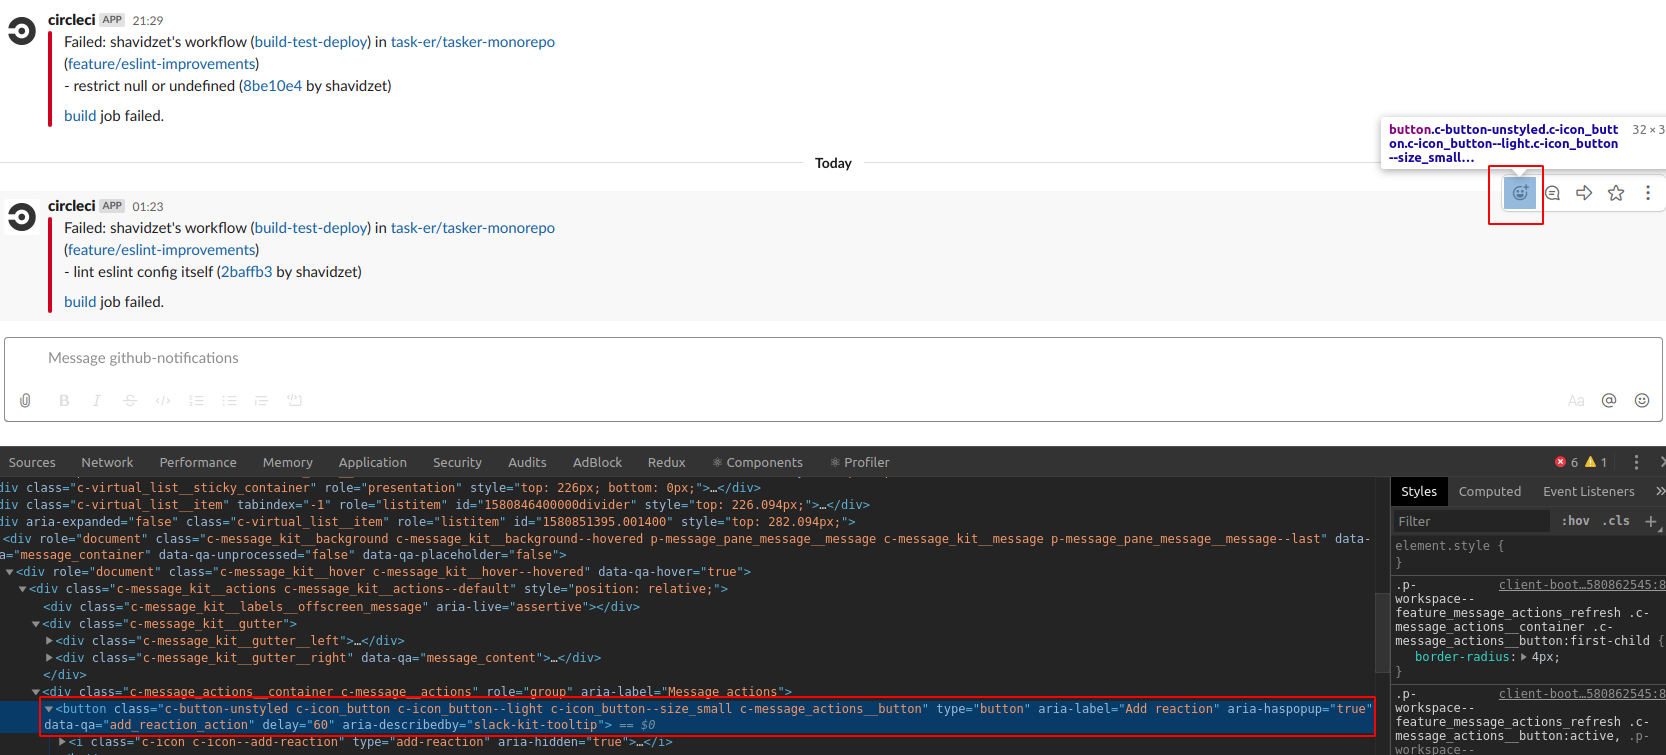
Task: Open build job link in 01:23 message
Action: coord(80,302)
